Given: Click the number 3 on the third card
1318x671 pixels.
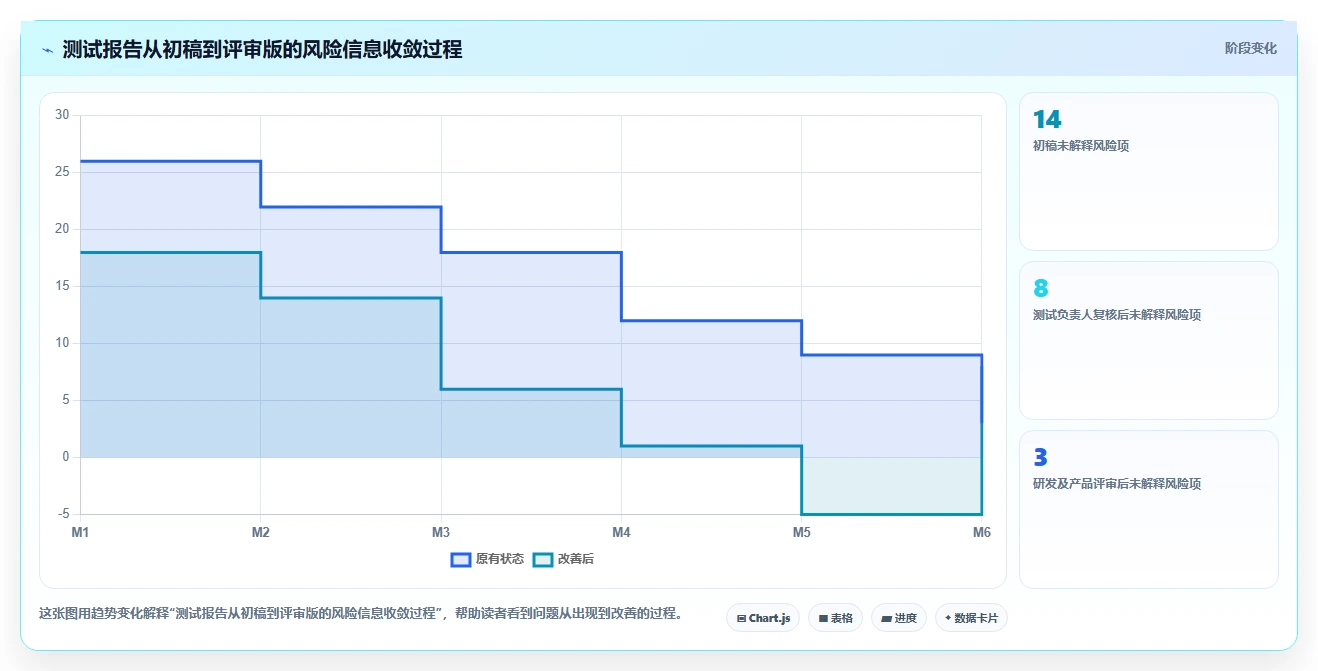Looking at the screenshot, I should [x=1041, y=458].
